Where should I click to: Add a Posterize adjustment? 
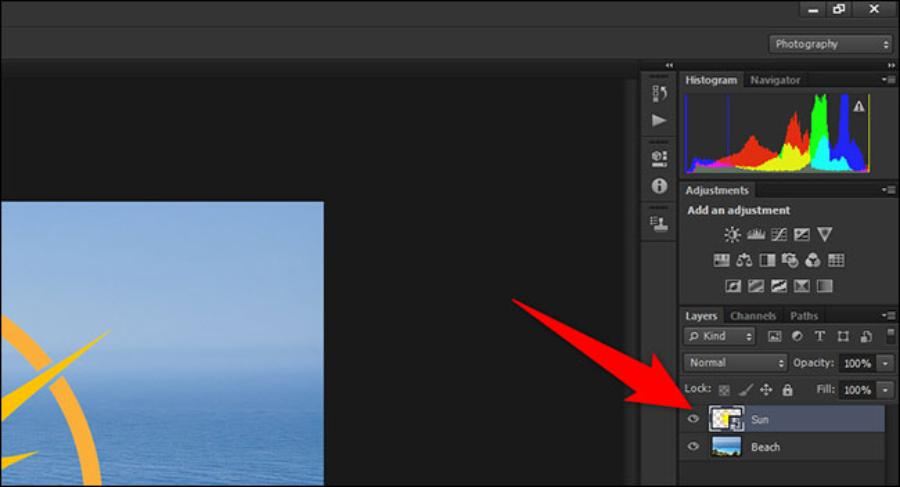coord(756,286)
